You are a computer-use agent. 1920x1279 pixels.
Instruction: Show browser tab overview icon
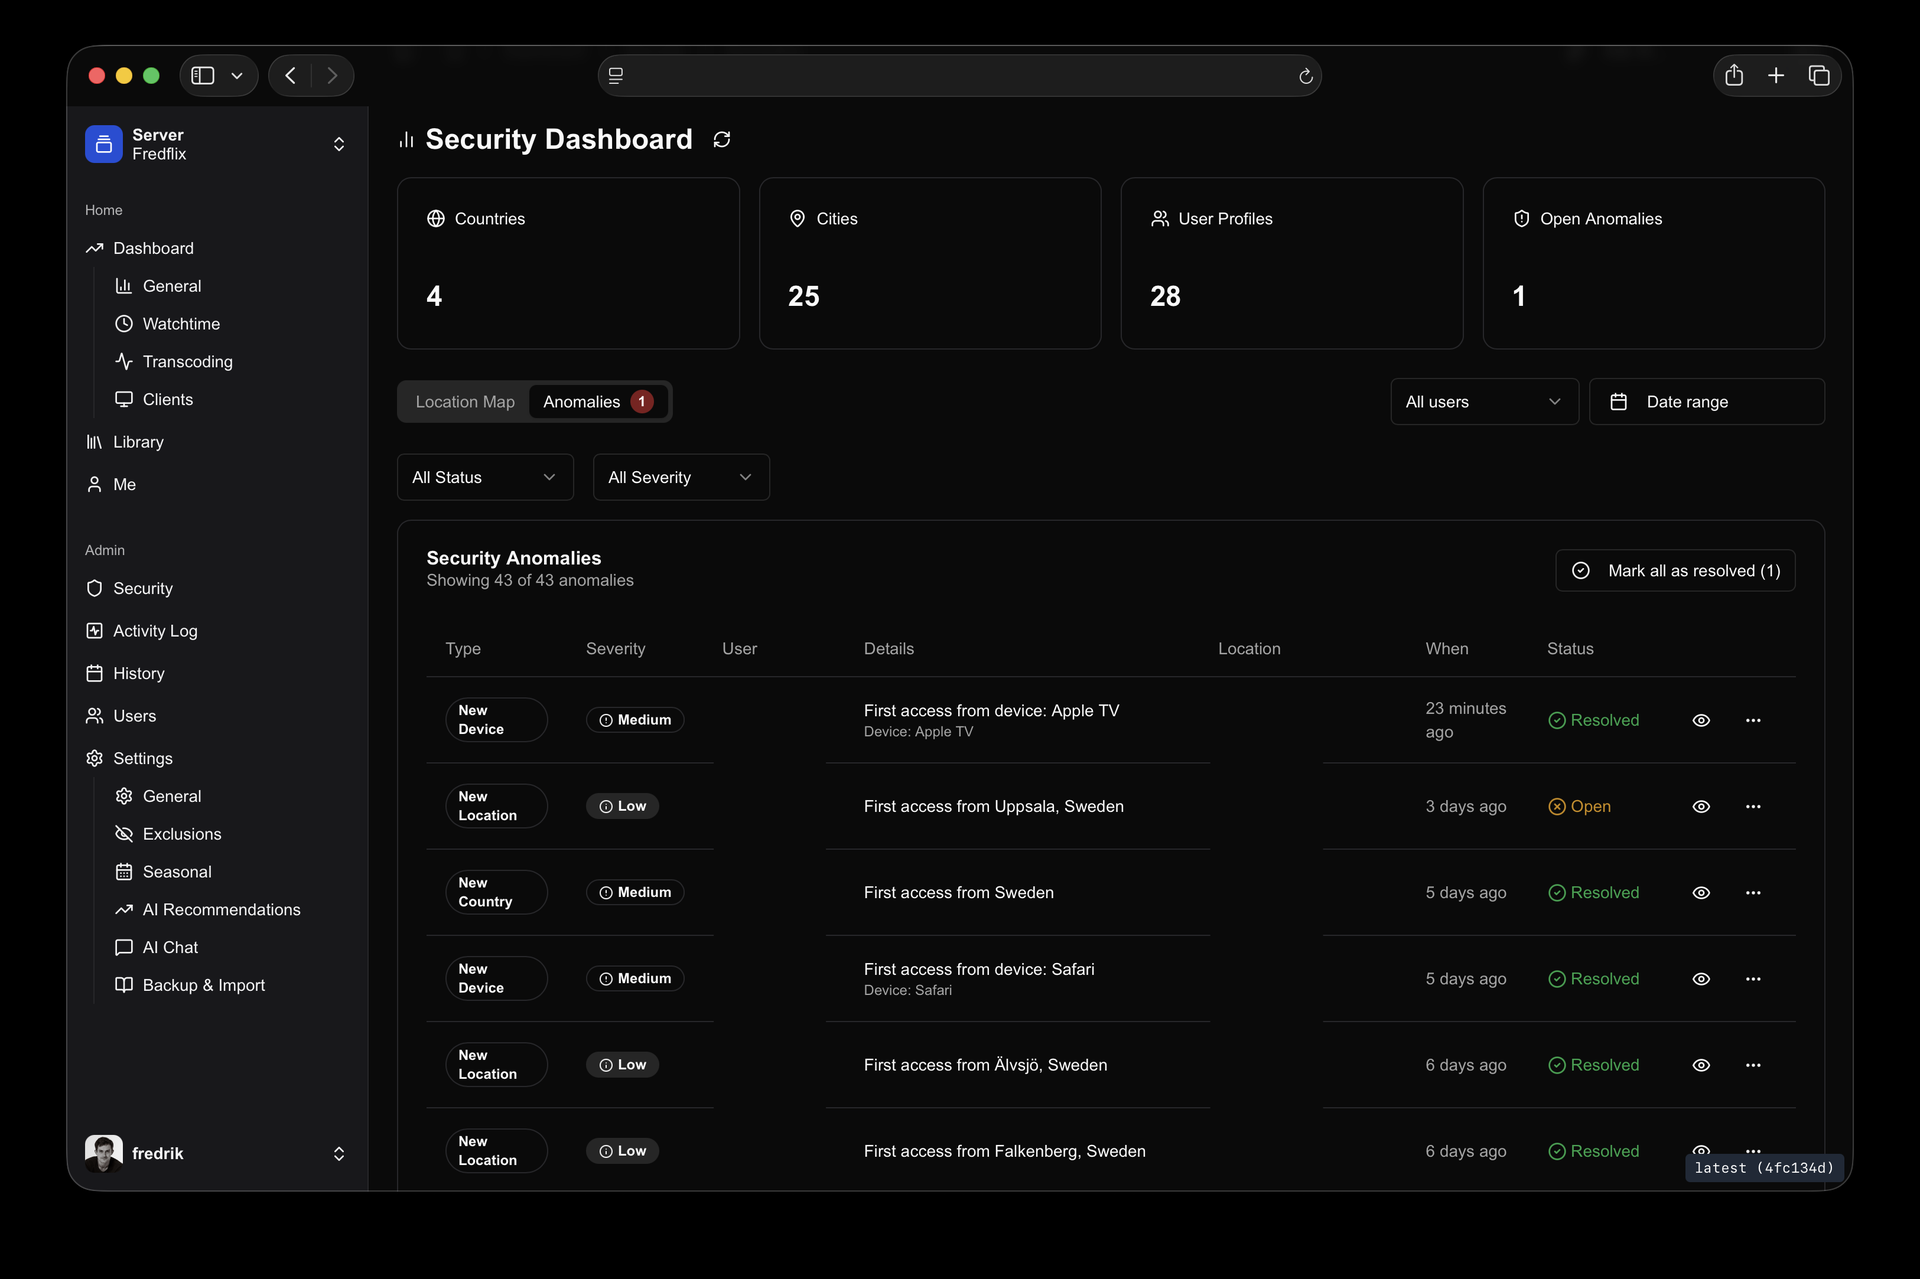coord(1819,75)
